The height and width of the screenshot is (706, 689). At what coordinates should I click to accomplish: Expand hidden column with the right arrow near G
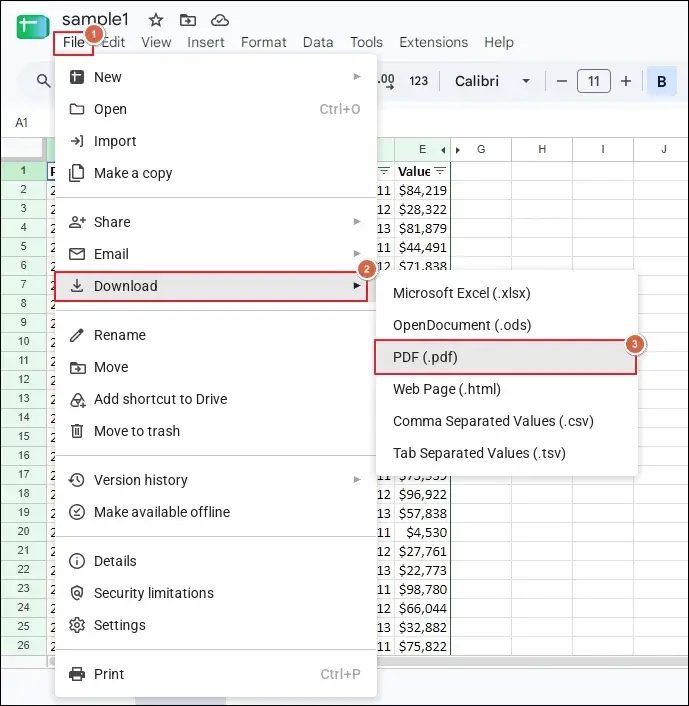(458, 150)
